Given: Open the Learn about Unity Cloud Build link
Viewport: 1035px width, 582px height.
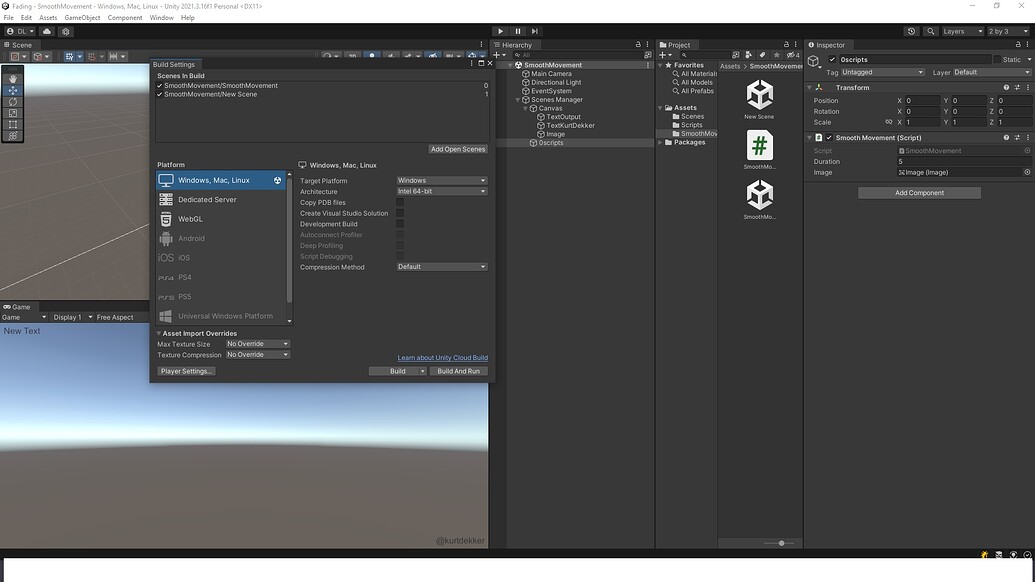Looking at the screenshot, I should click(443, 357).
